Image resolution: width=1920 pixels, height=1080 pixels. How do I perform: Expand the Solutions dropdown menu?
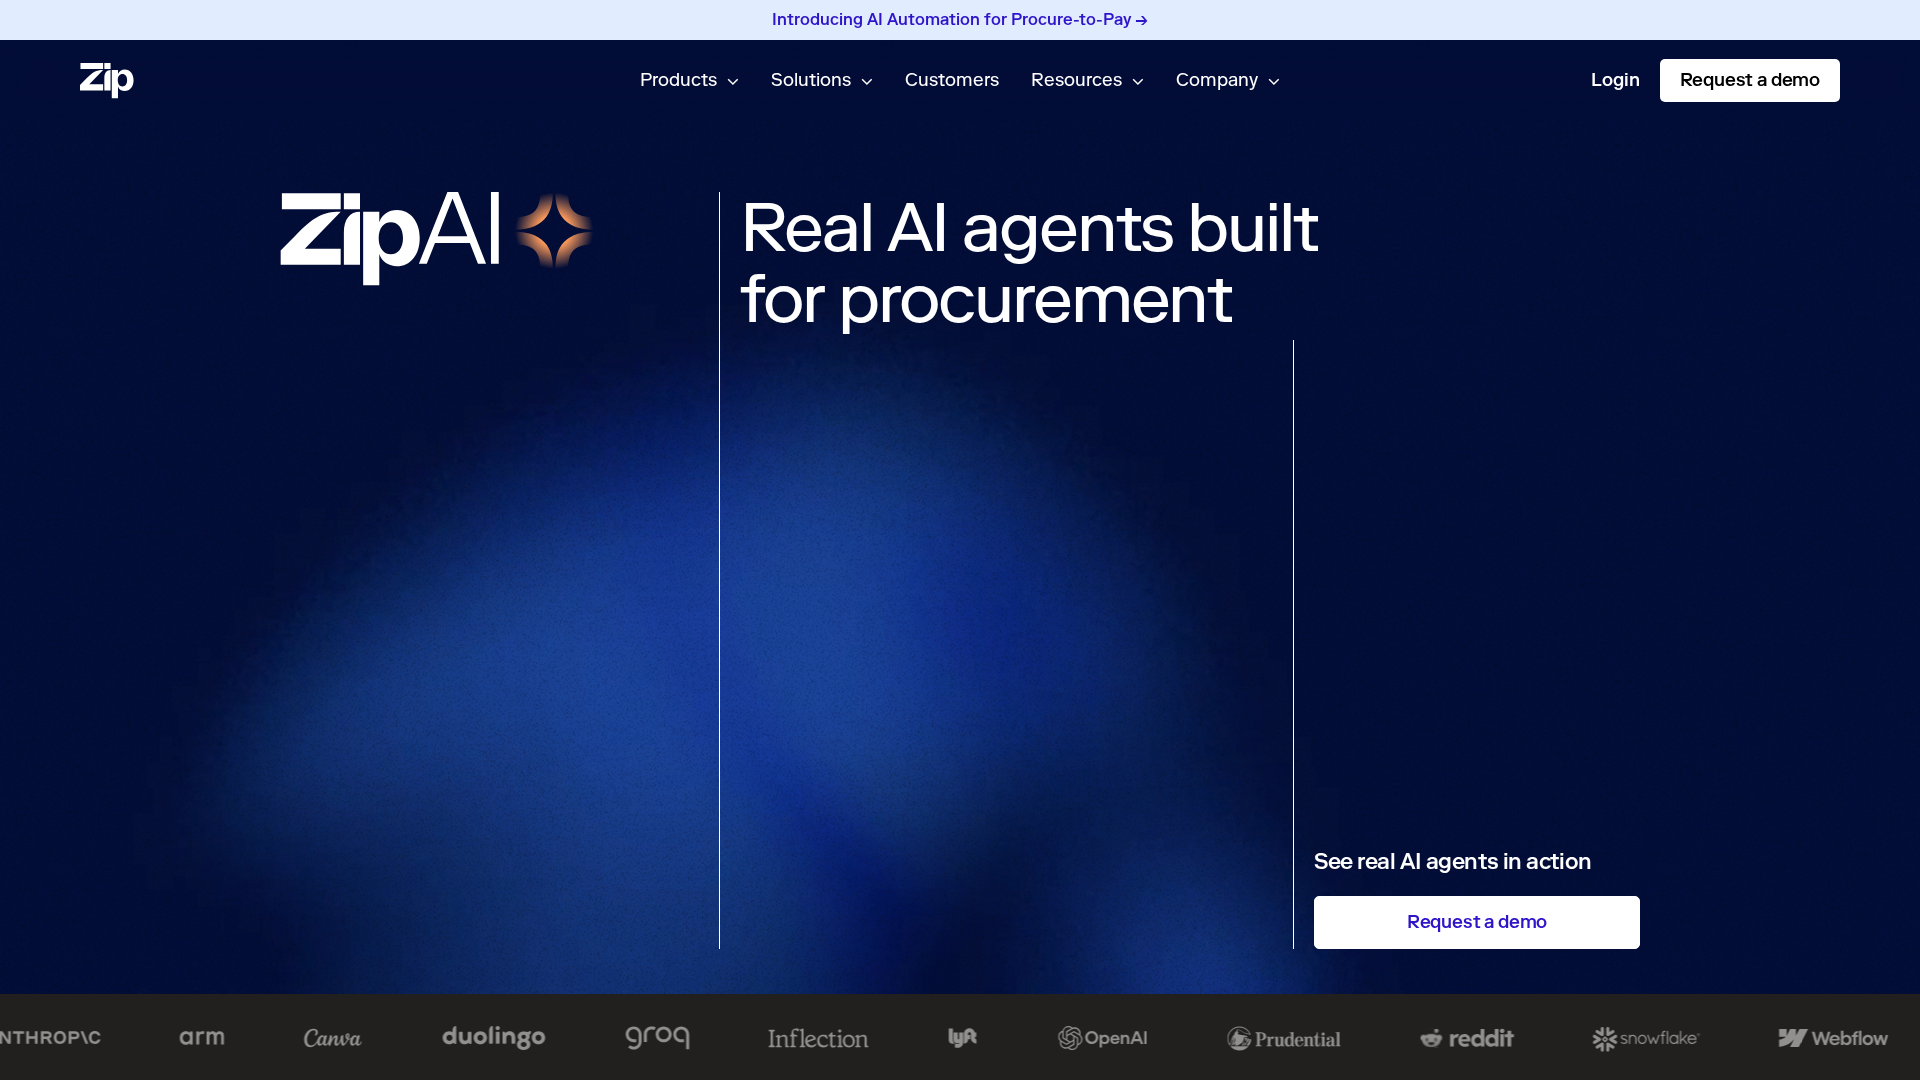tap(821, 80)
